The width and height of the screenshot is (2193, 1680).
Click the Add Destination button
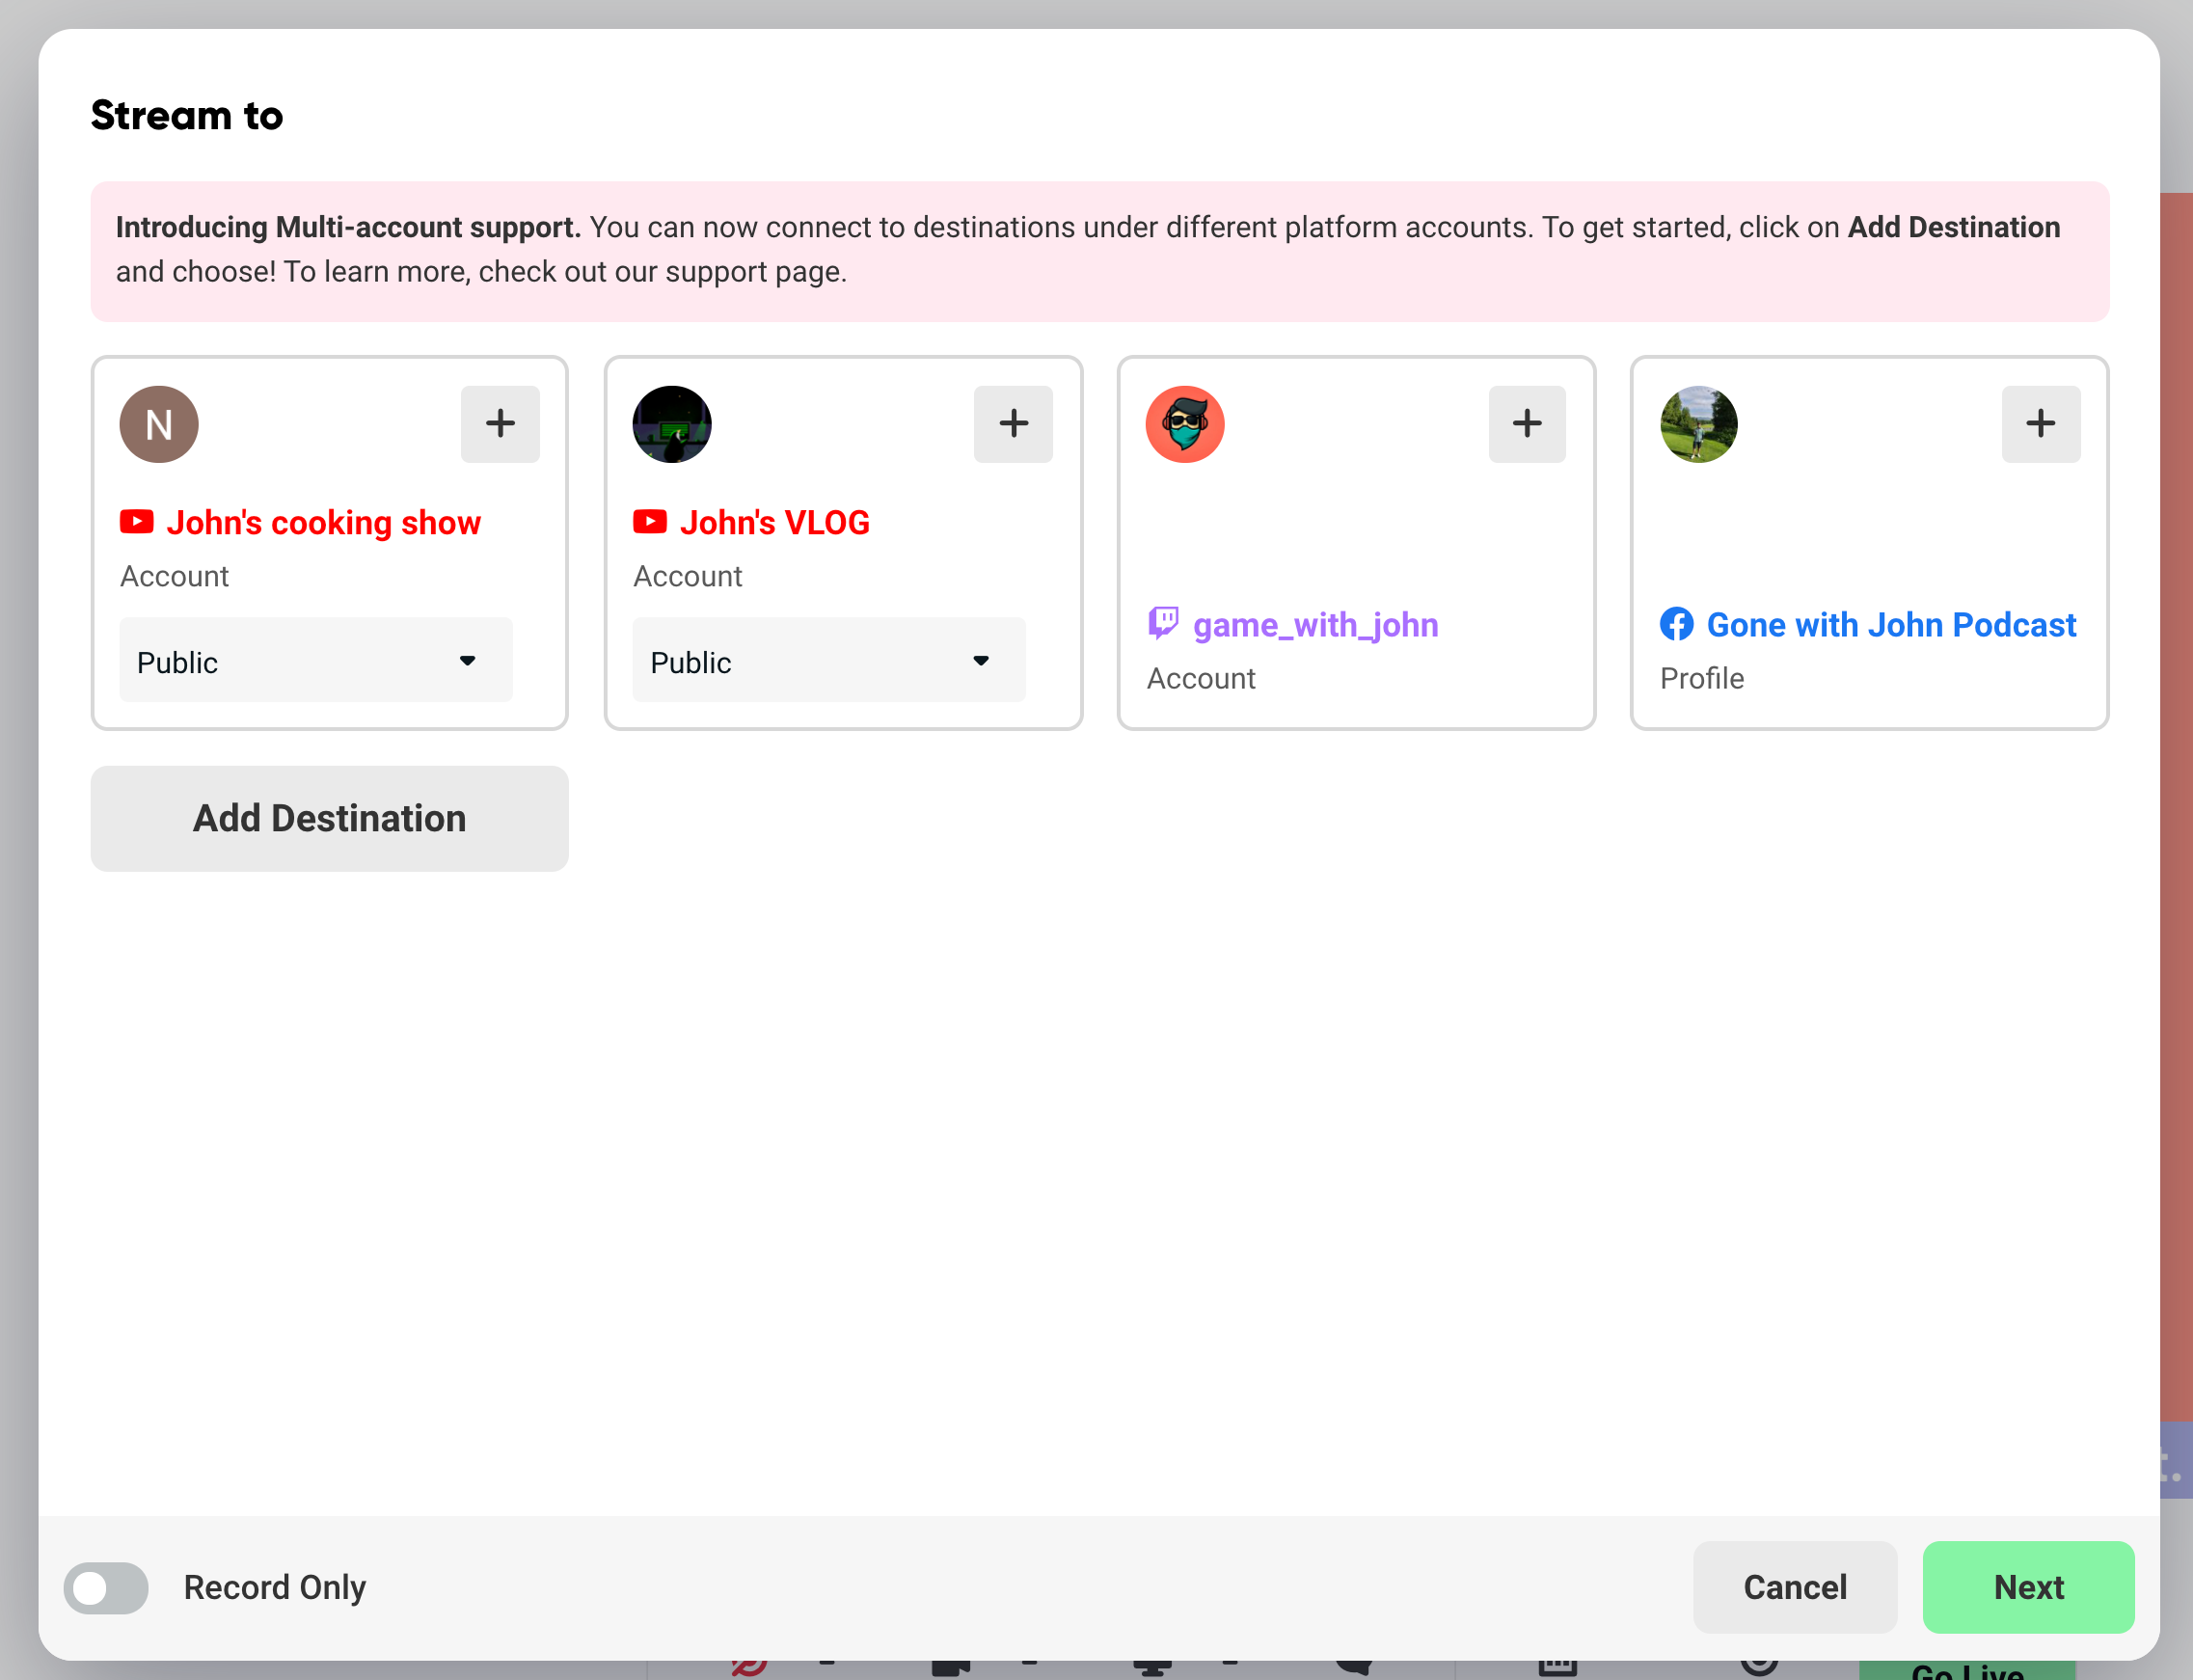(330, 818)
